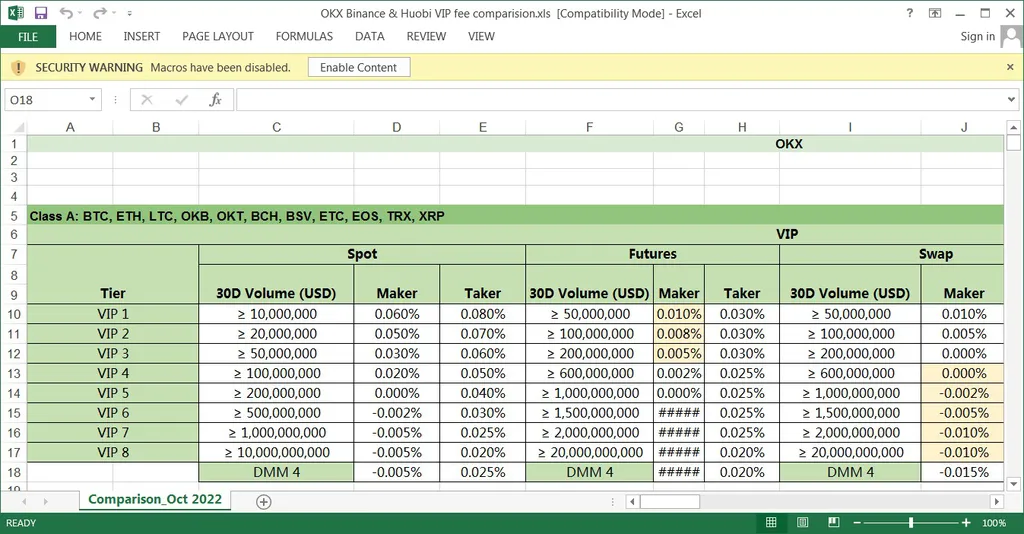Click the Undo arrow icon
This screenshot has height=534, width=1024.
(x=66, y=13)
